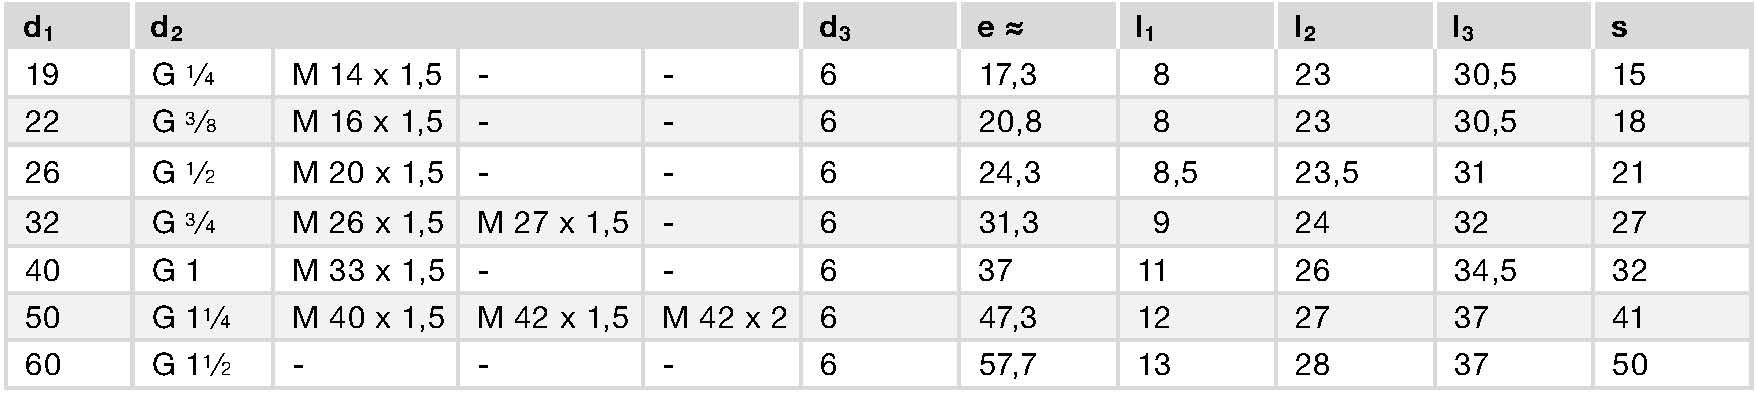Select the d1 value 40 cell
The height and width of the screenshot is (394, 1756).
pos(68,270)
